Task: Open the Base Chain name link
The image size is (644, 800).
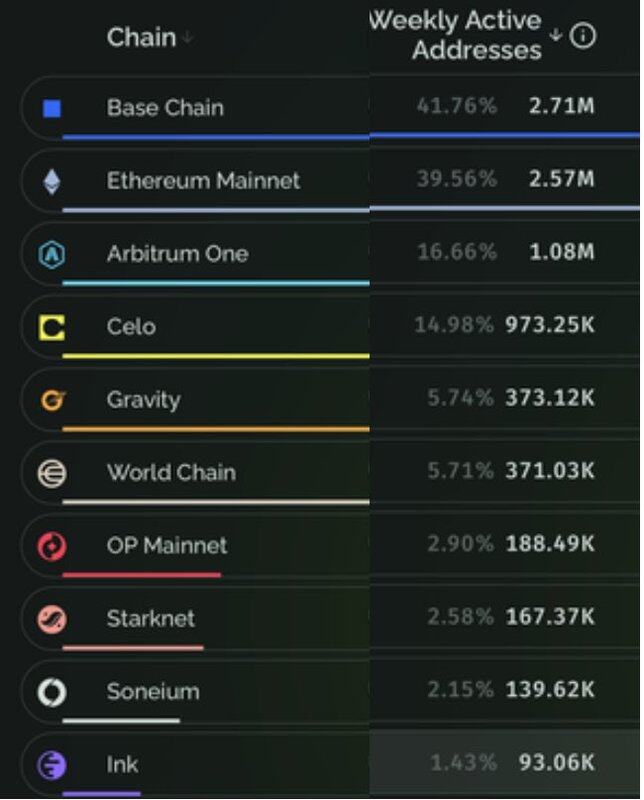Action: [165, 108]
